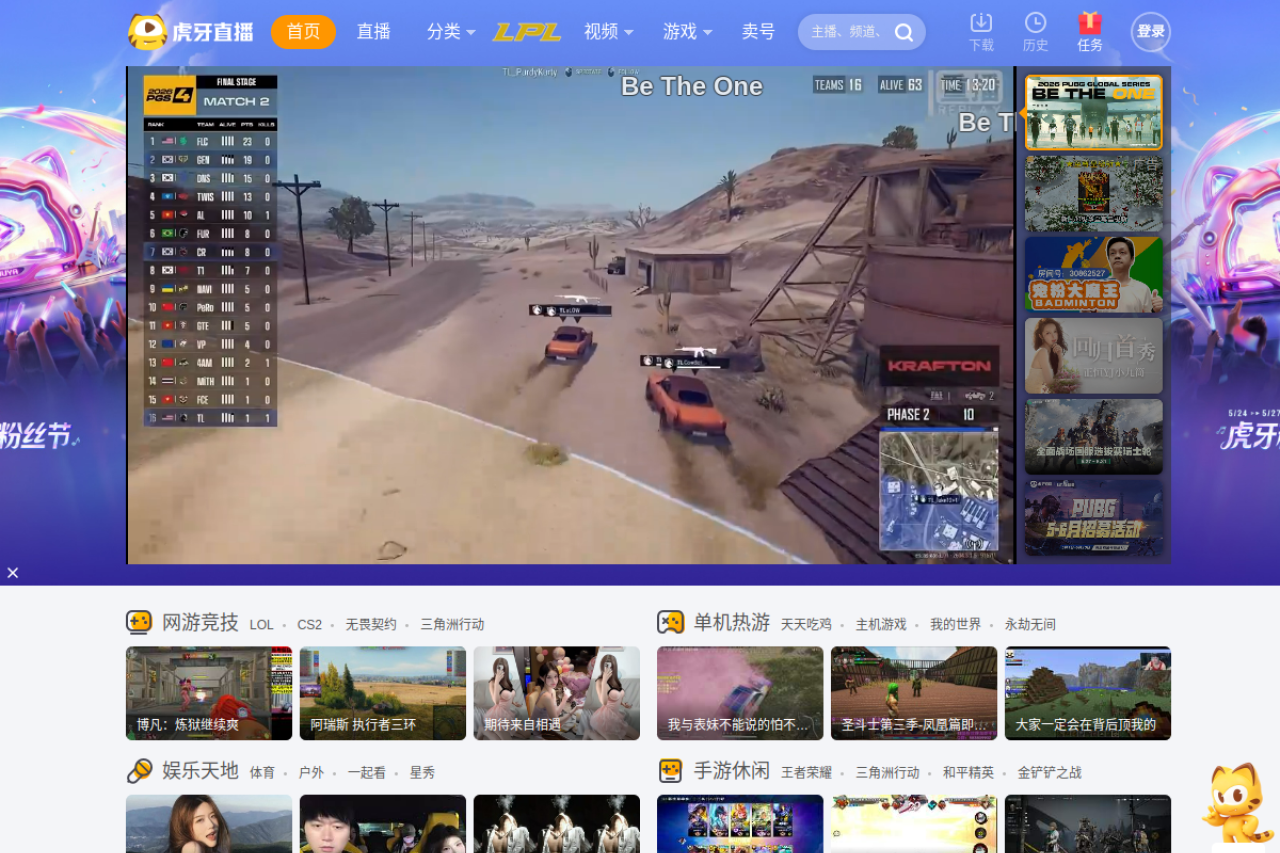Image resolution: width=1280 pixels, height=853 pixels.
Task: Click the 娱乐天地 section icon
Action: coord(139,771)
